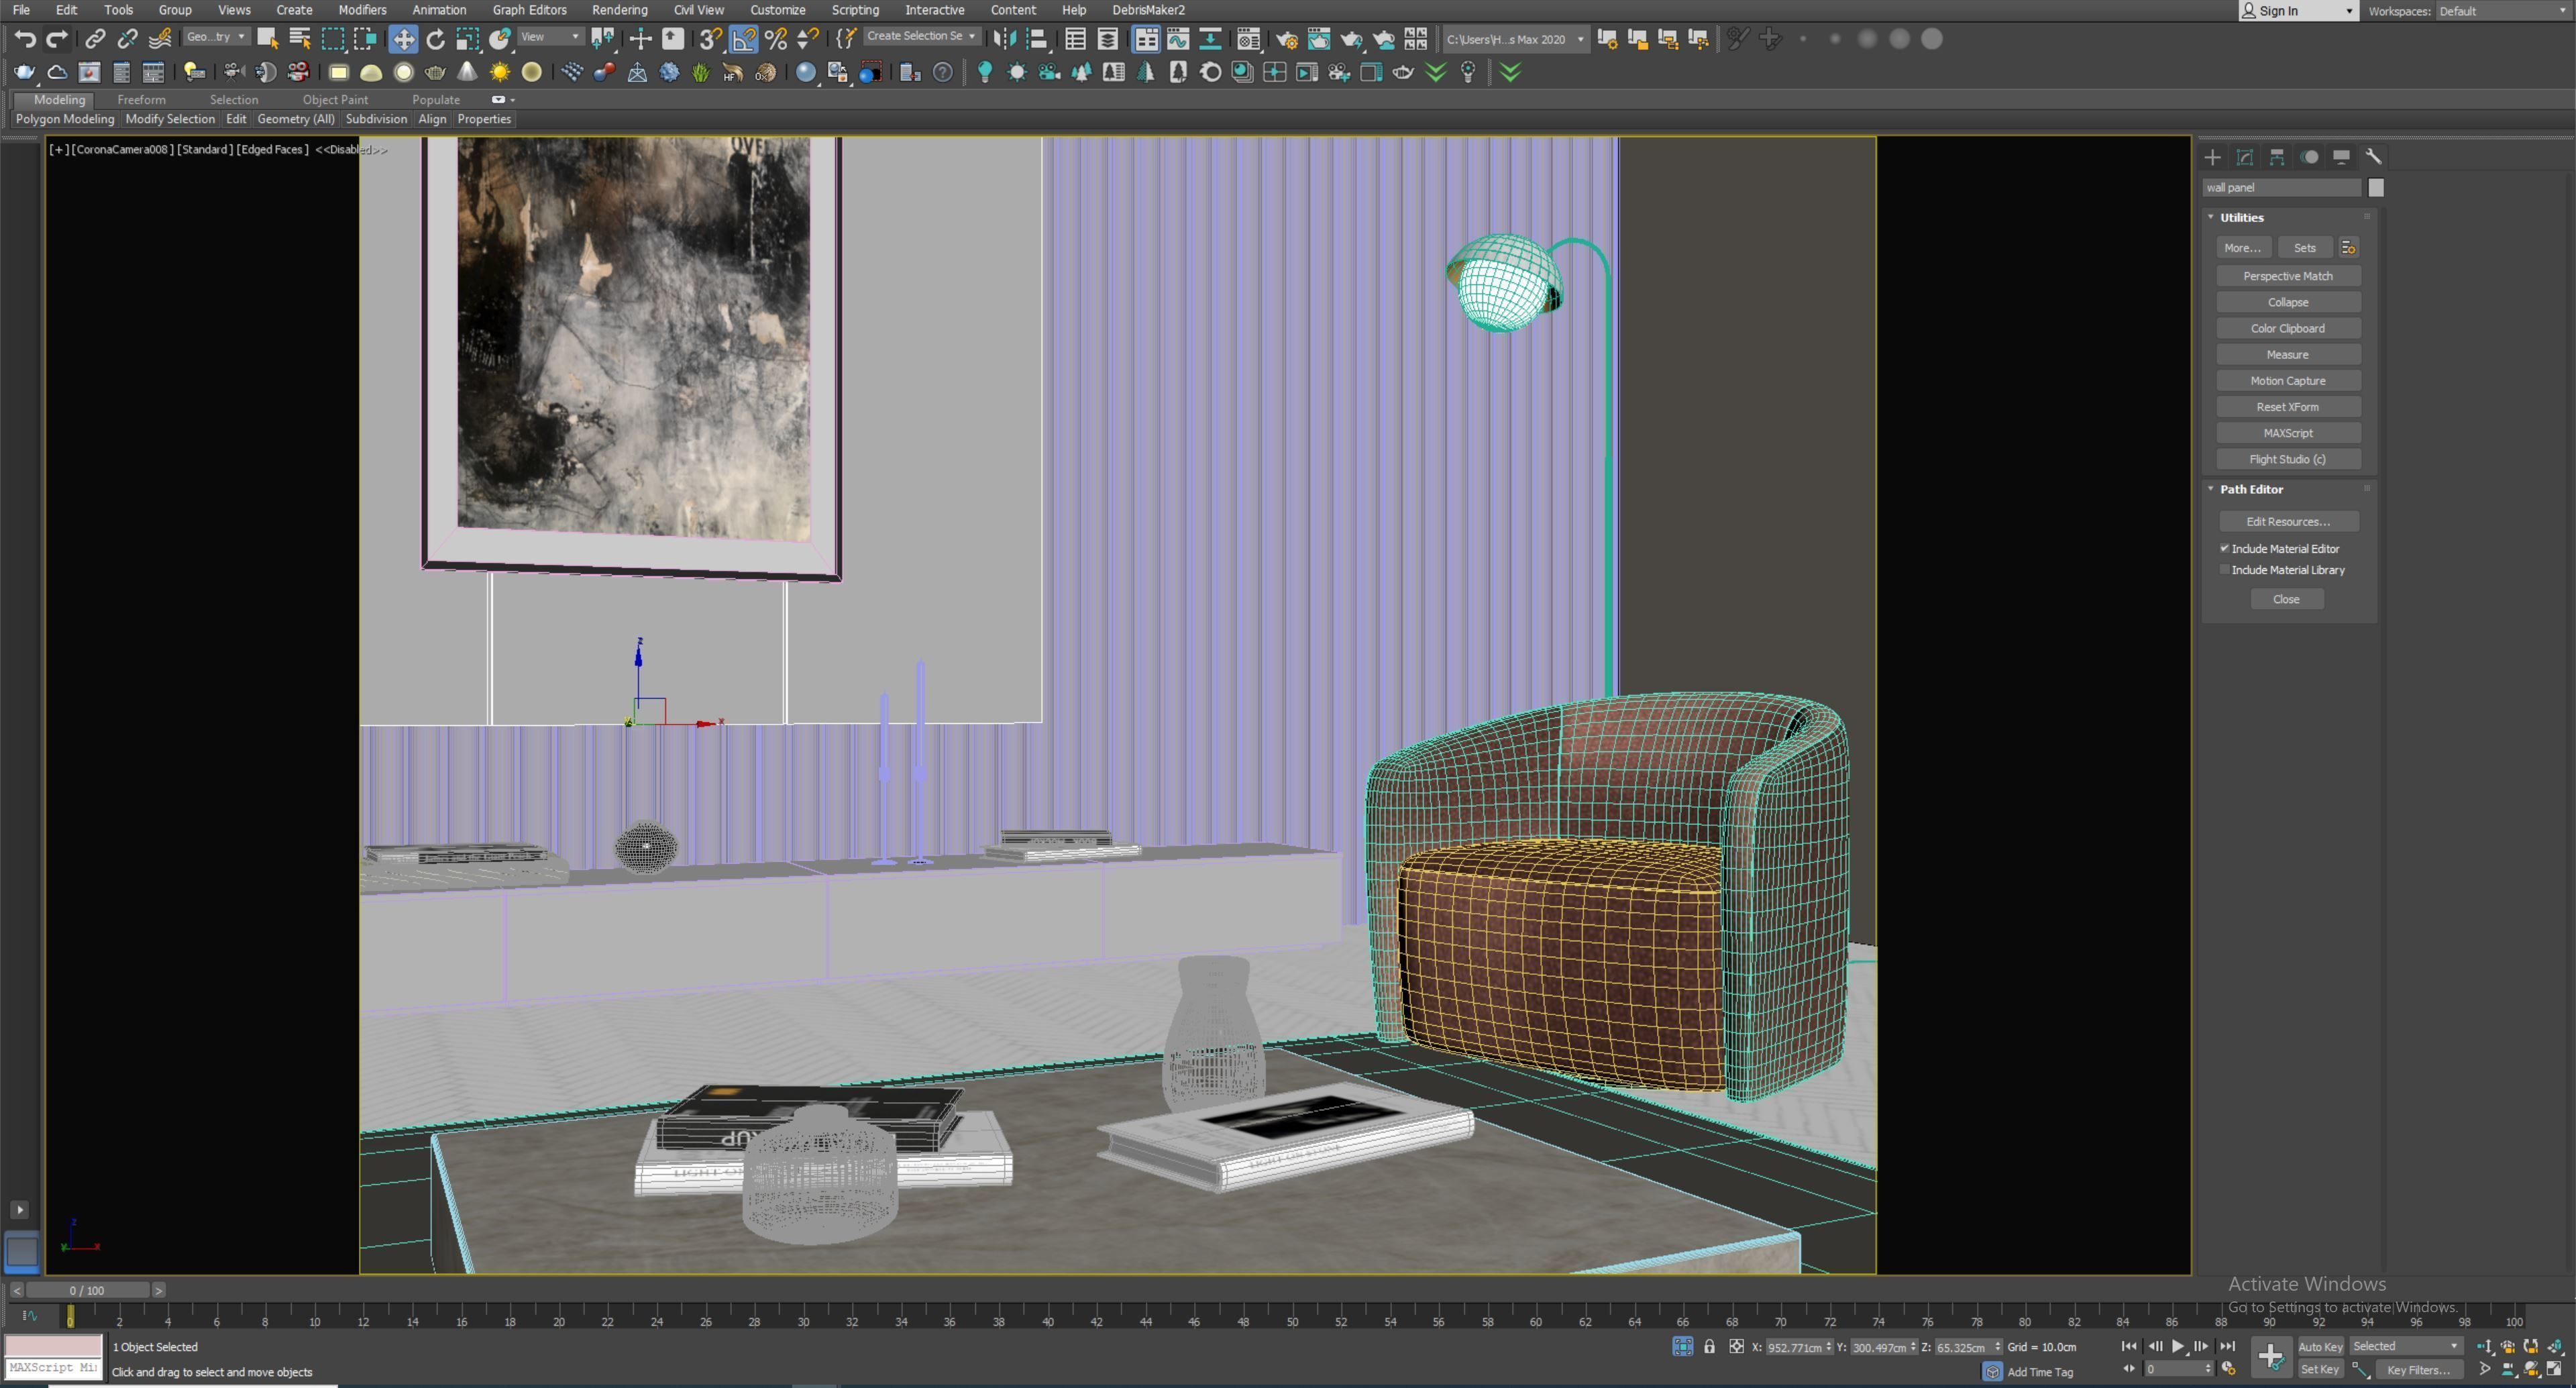Click the question mark help icon in toolbar

[x=942, y=72]
